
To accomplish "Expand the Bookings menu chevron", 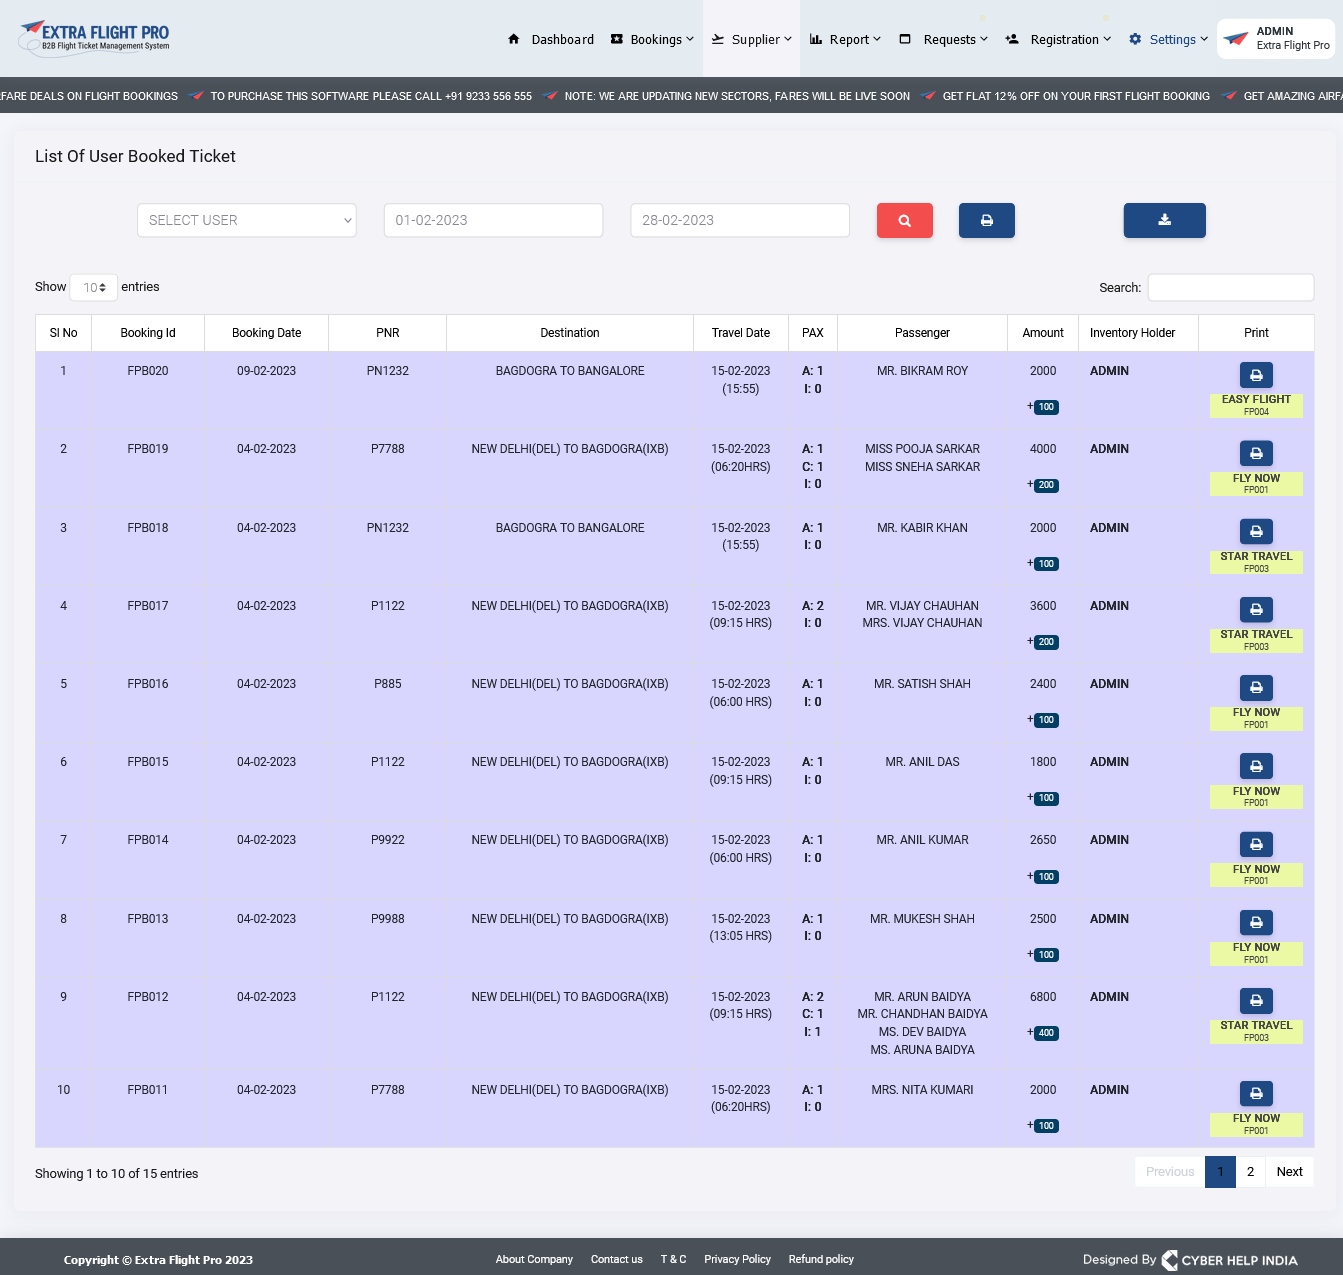I will 689,40.
